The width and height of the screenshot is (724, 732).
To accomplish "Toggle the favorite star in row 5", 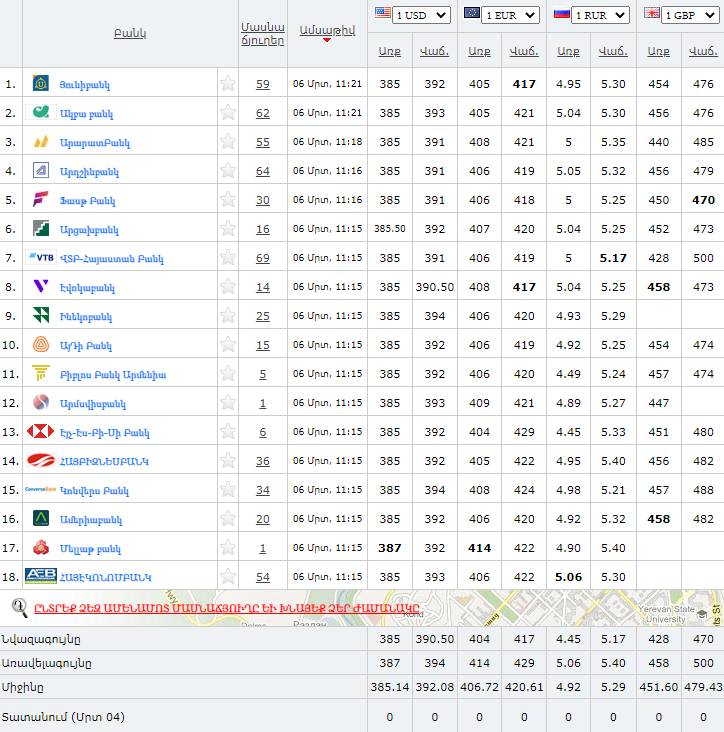I will pos(228,199).
